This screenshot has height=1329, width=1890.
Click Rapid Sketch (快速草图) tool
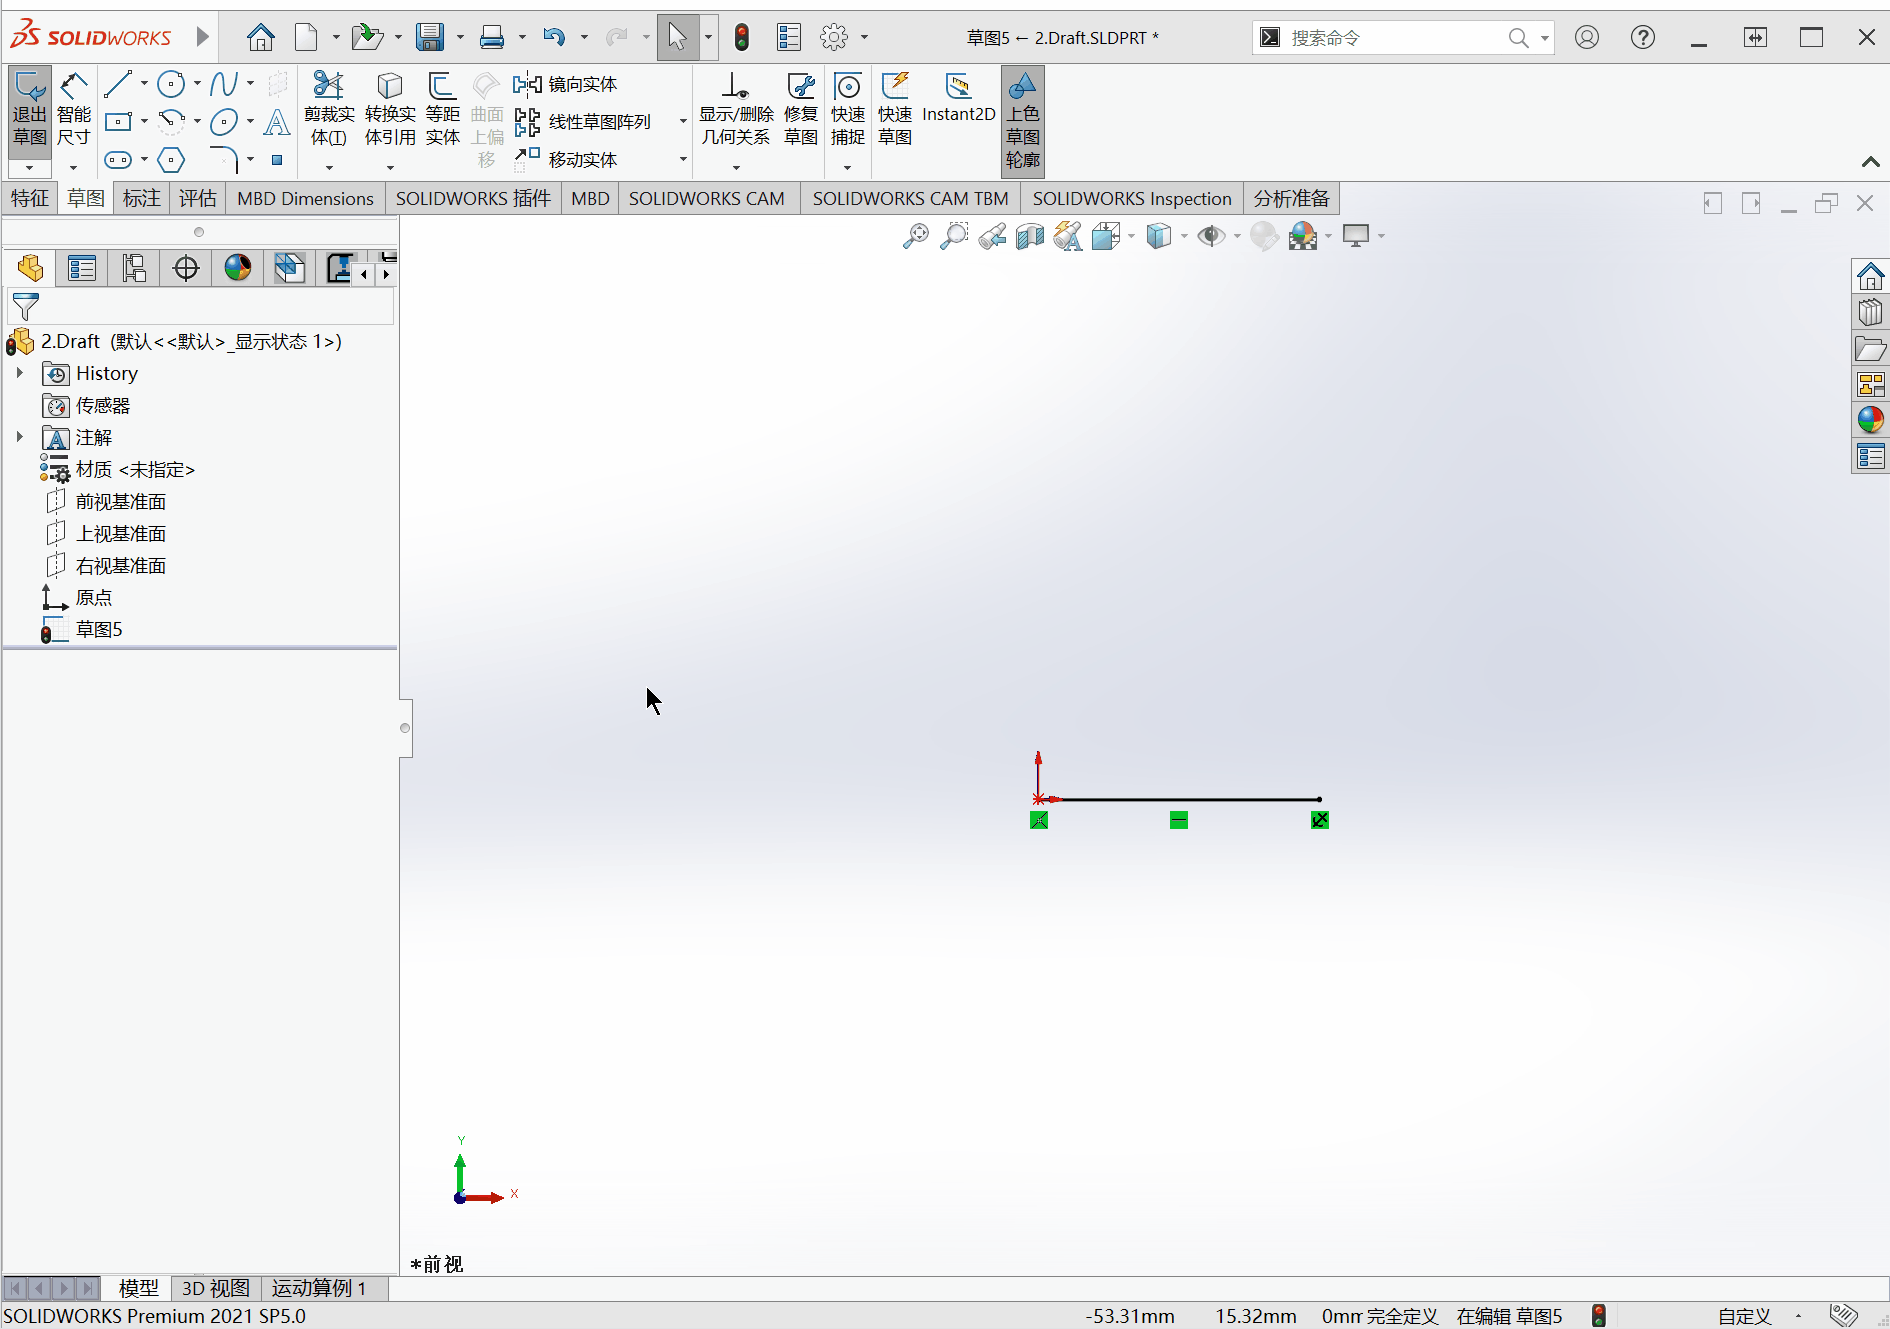click(895, 110)
